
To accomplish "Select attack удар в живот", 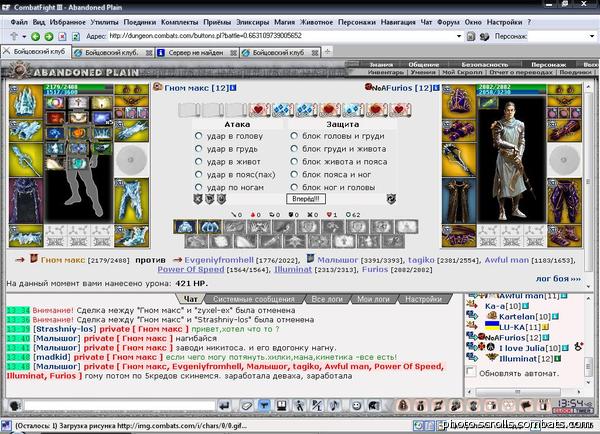I will [198, 162].
